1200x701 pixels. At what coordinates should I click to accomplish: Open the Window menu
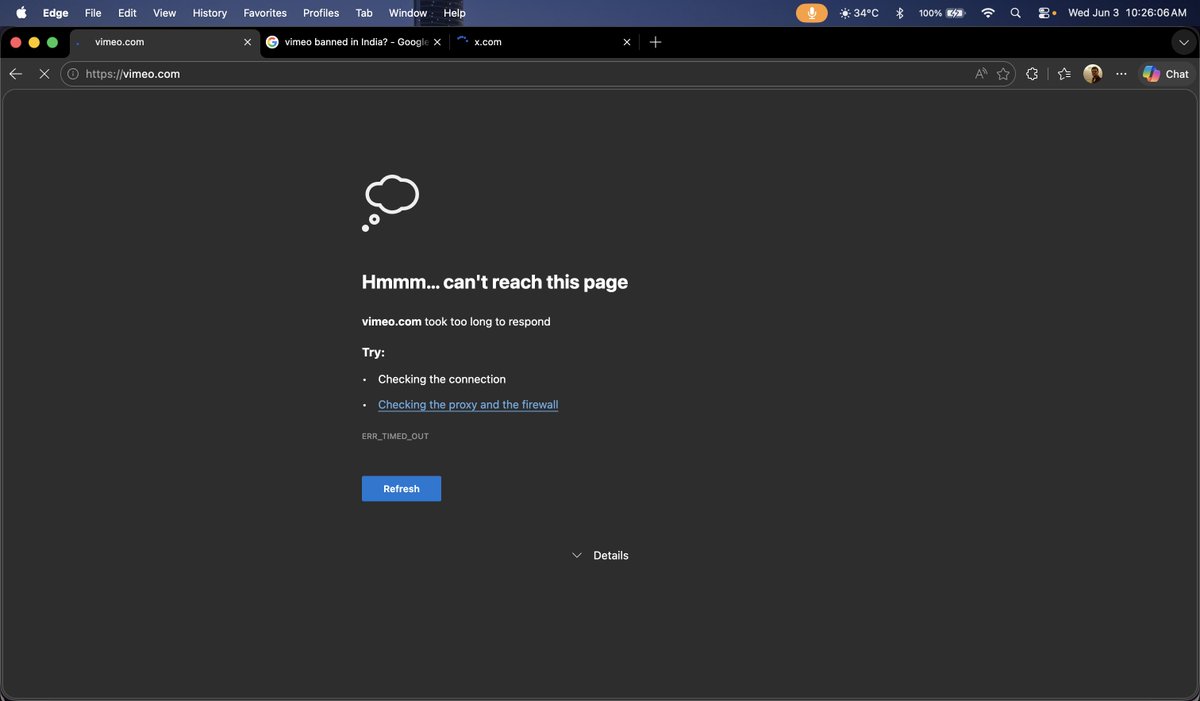407,13
